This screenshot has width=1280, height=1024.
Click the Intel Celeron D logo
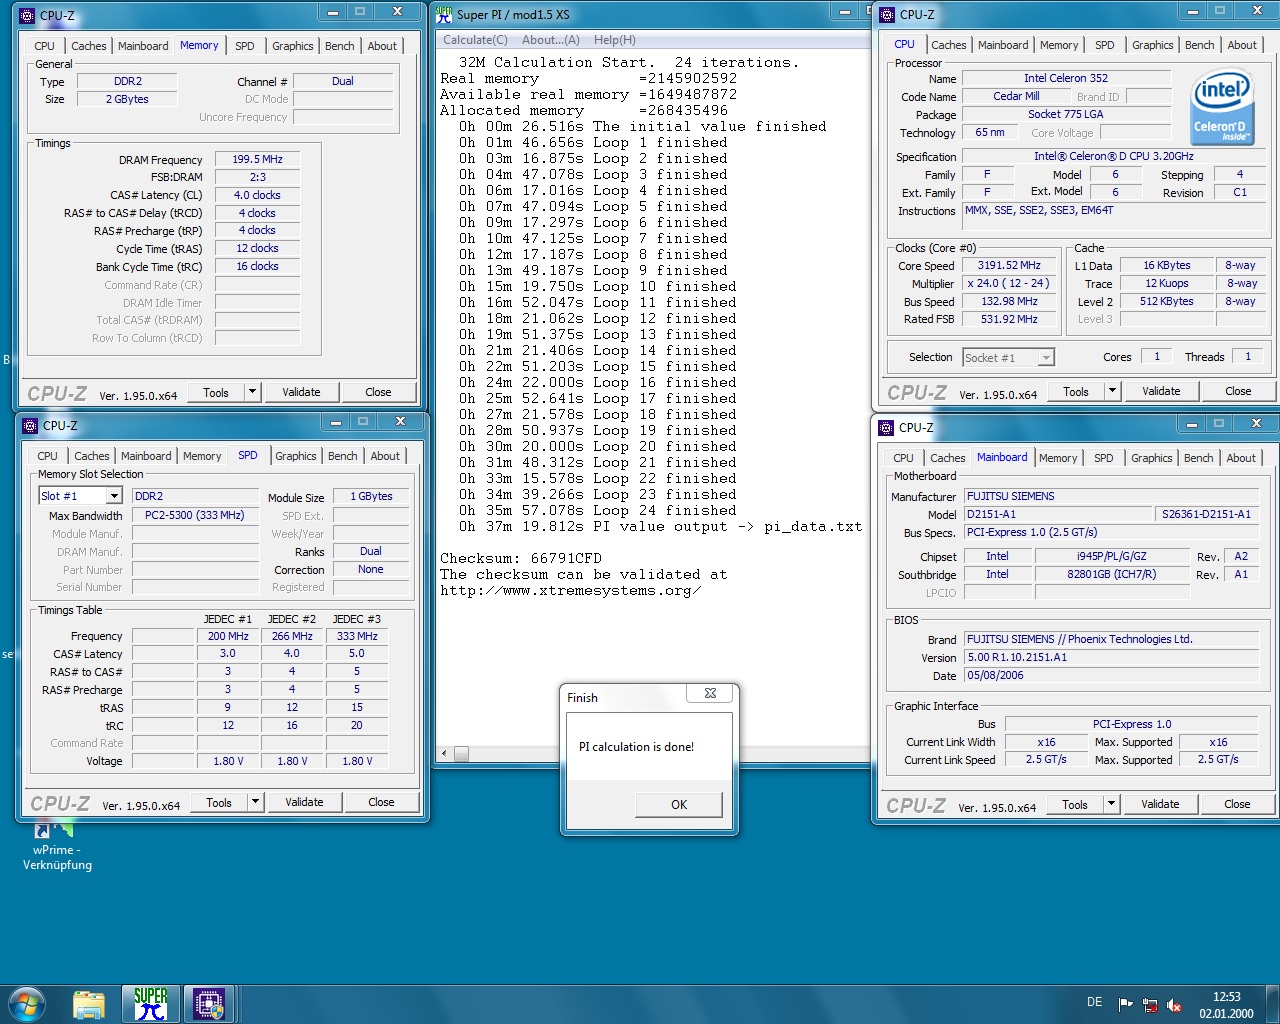(x=1222, y=108)
